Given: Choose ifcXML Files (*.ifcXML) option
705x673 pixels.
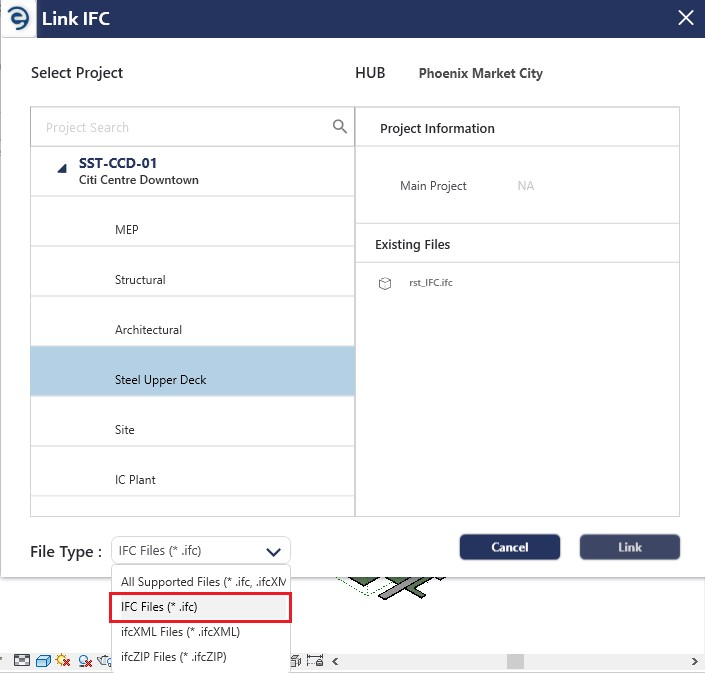Looking at the screenshot, I should pyautogui.click(x=201, y=632).
